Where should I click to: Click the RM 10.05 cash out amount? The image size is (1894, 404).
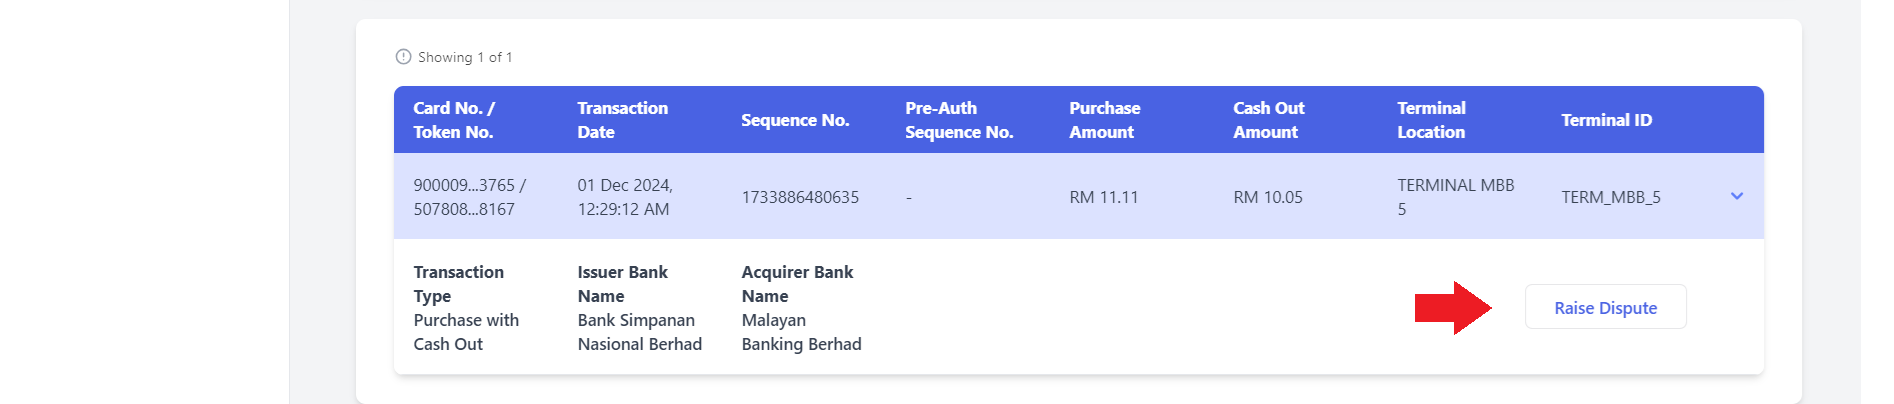[1268, 197]
